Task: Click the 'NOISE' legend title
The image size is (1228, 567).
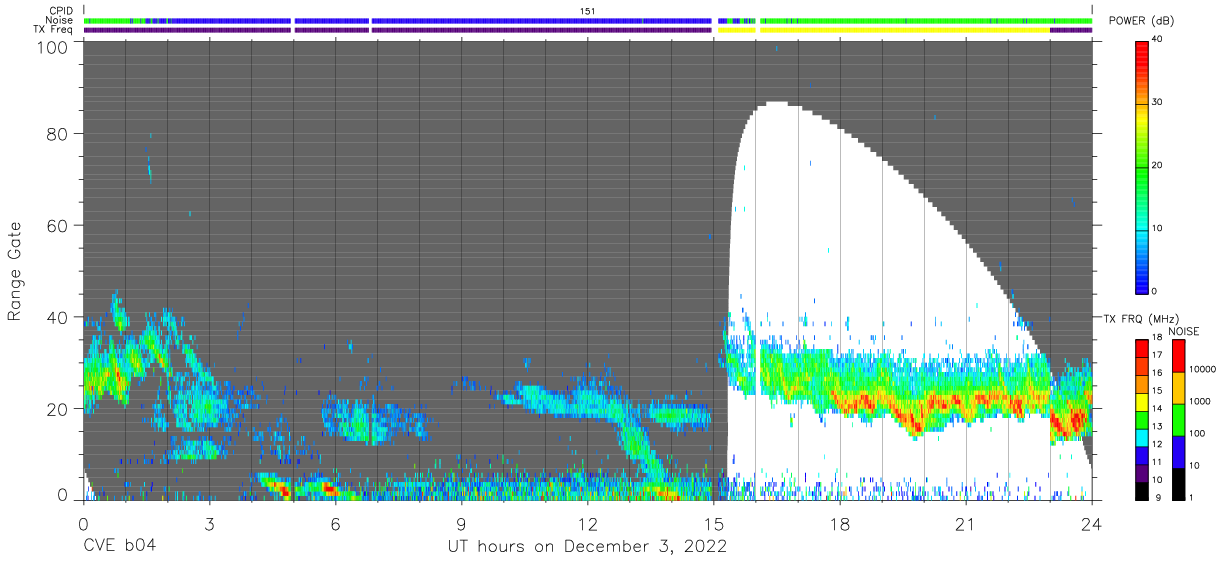Action: click(1183, 331)
